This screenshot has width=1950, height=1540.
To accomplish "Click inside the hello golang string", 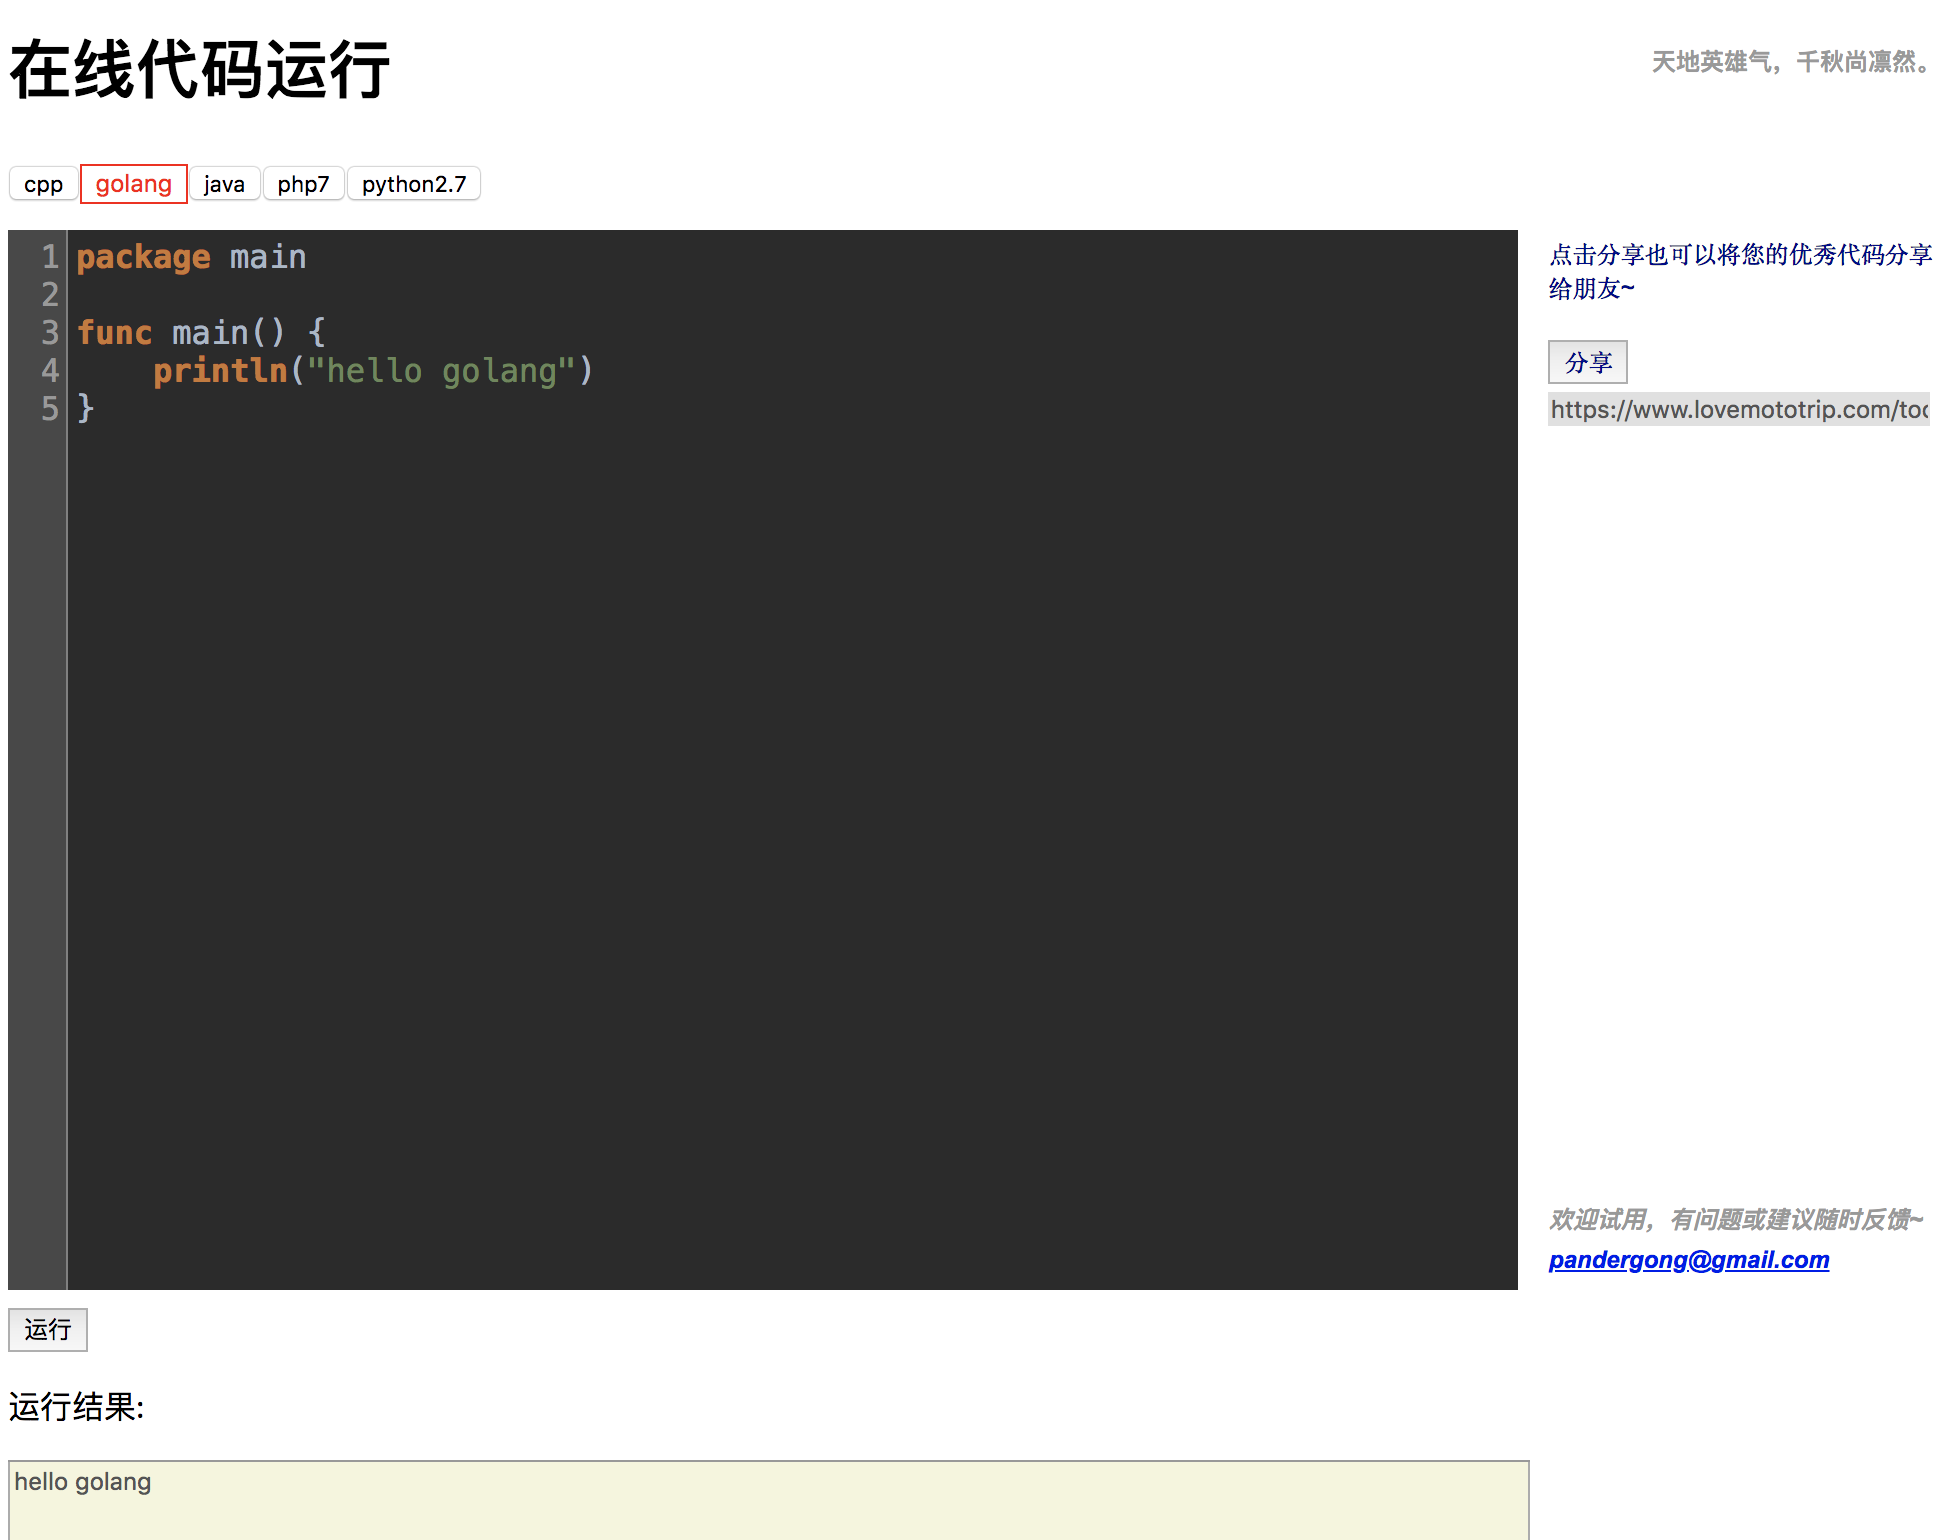I will [x=440, y=370].
